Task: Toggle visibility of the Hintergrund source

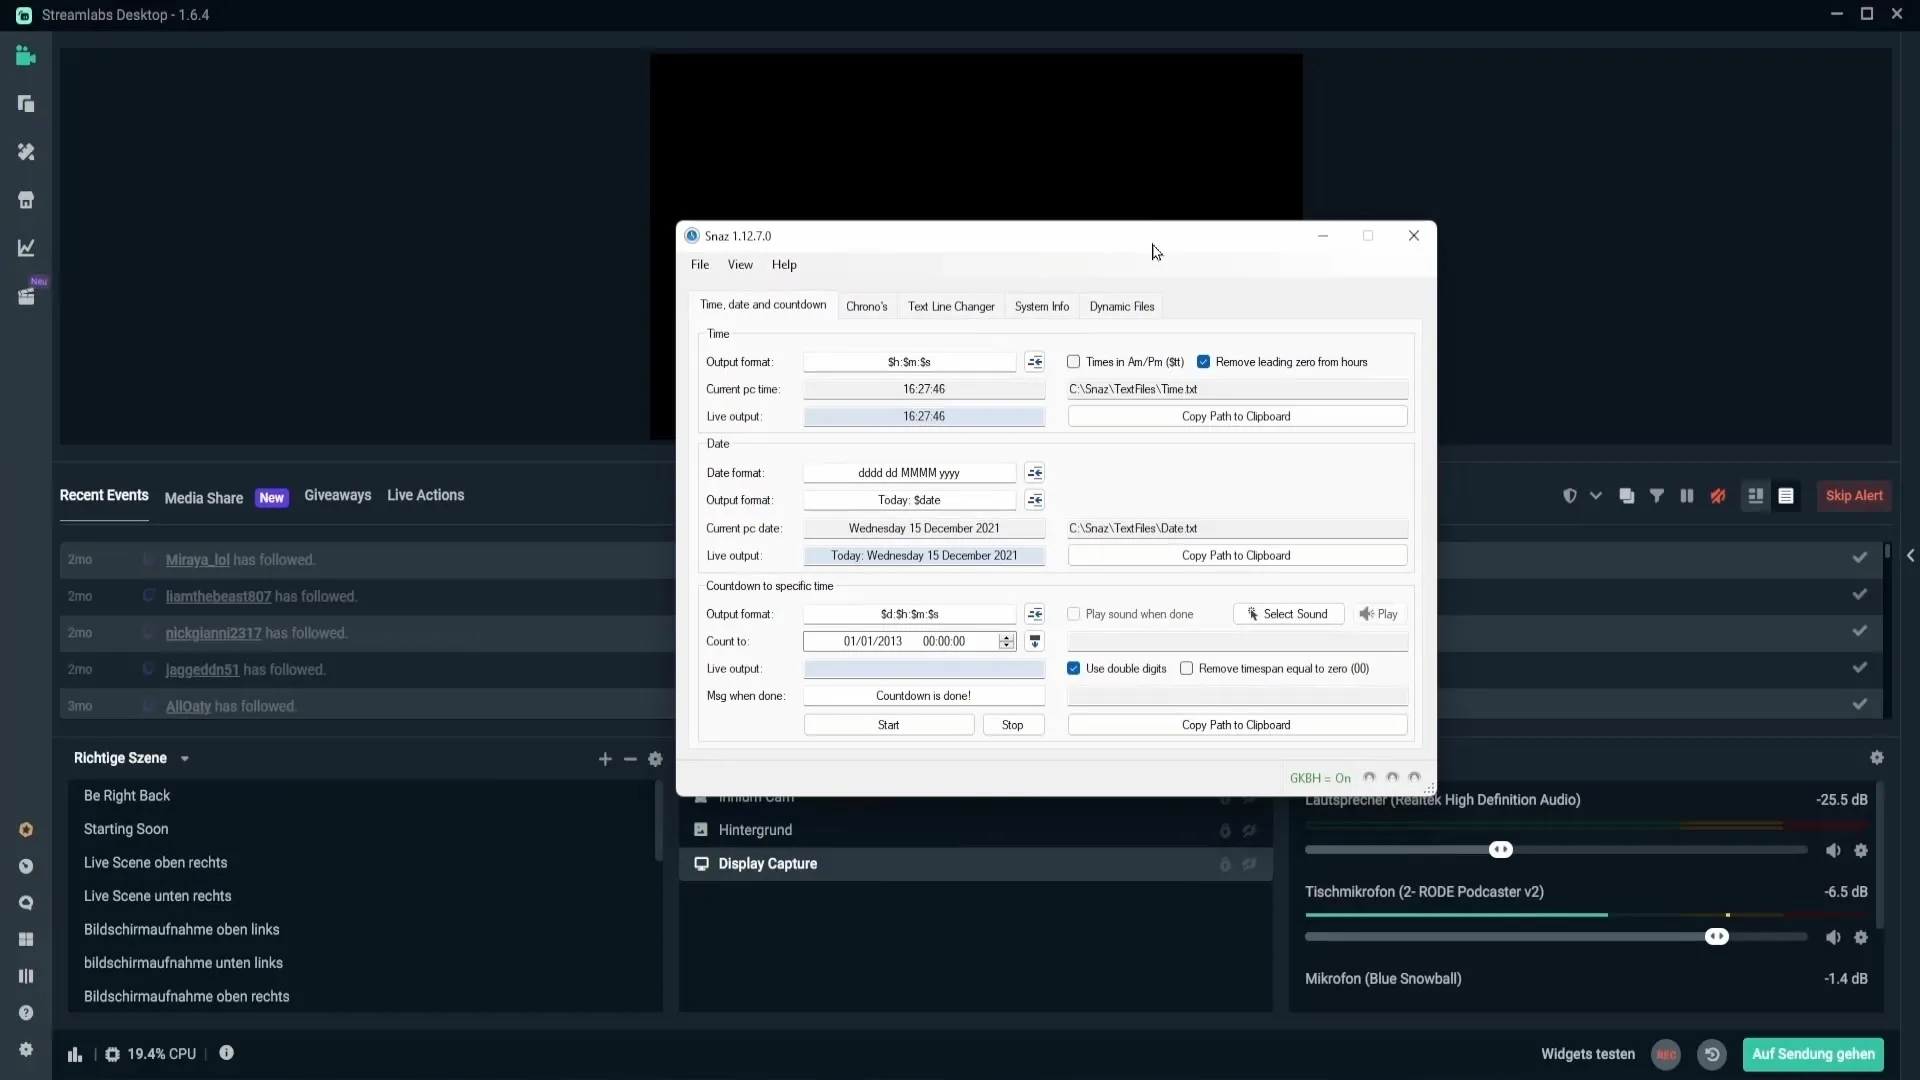Action: coord(1250,831)
